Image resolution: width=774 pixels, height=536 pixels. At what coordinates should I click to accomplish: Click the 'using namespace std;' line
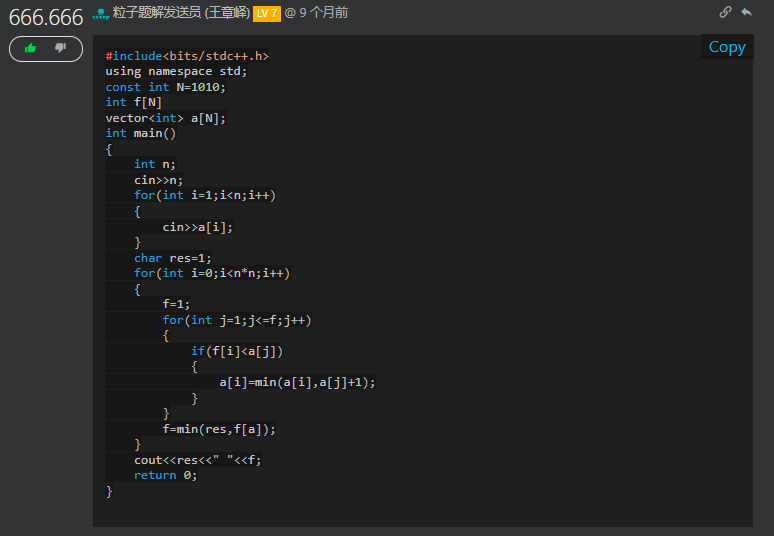click(176, 71)
